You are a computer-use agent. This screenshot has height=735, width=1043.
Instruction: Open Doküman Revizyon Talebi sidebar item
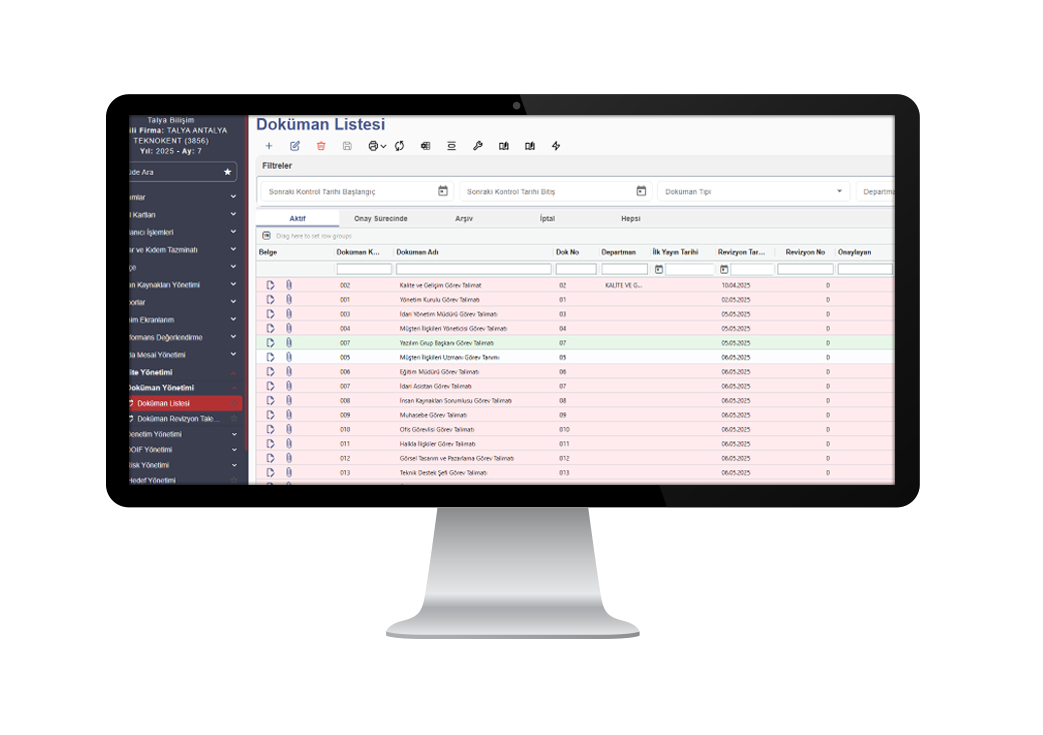[x=178, y=418]
